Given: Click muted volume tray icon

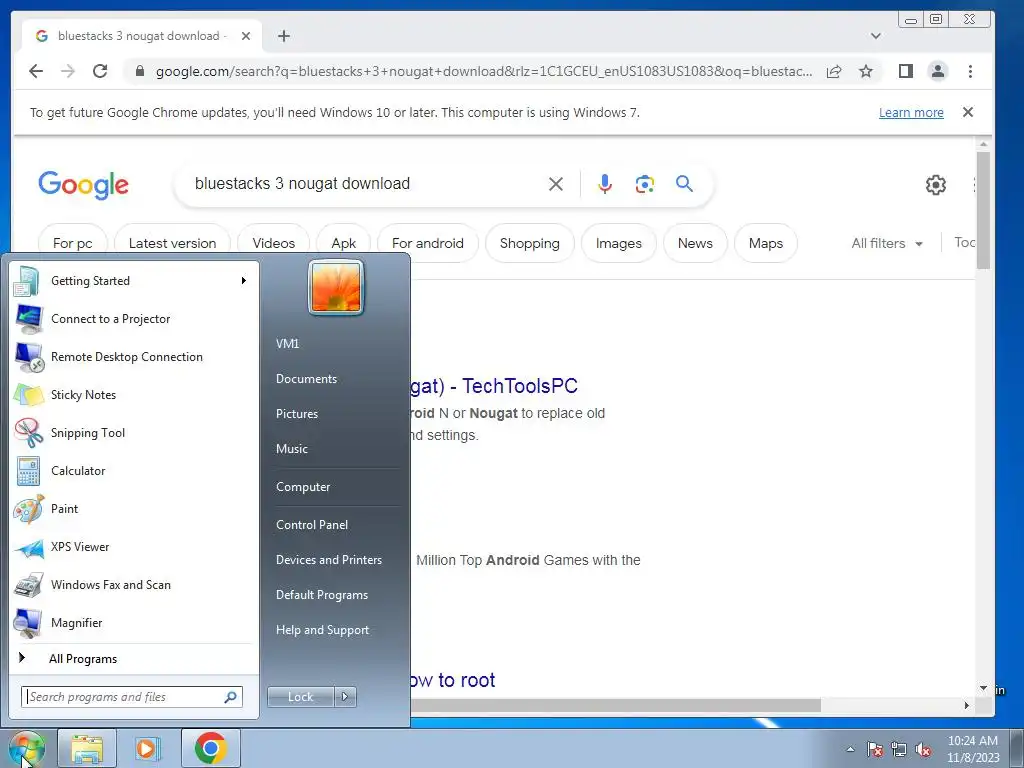Looking at the screenshot, I should [x=923, y=750].
